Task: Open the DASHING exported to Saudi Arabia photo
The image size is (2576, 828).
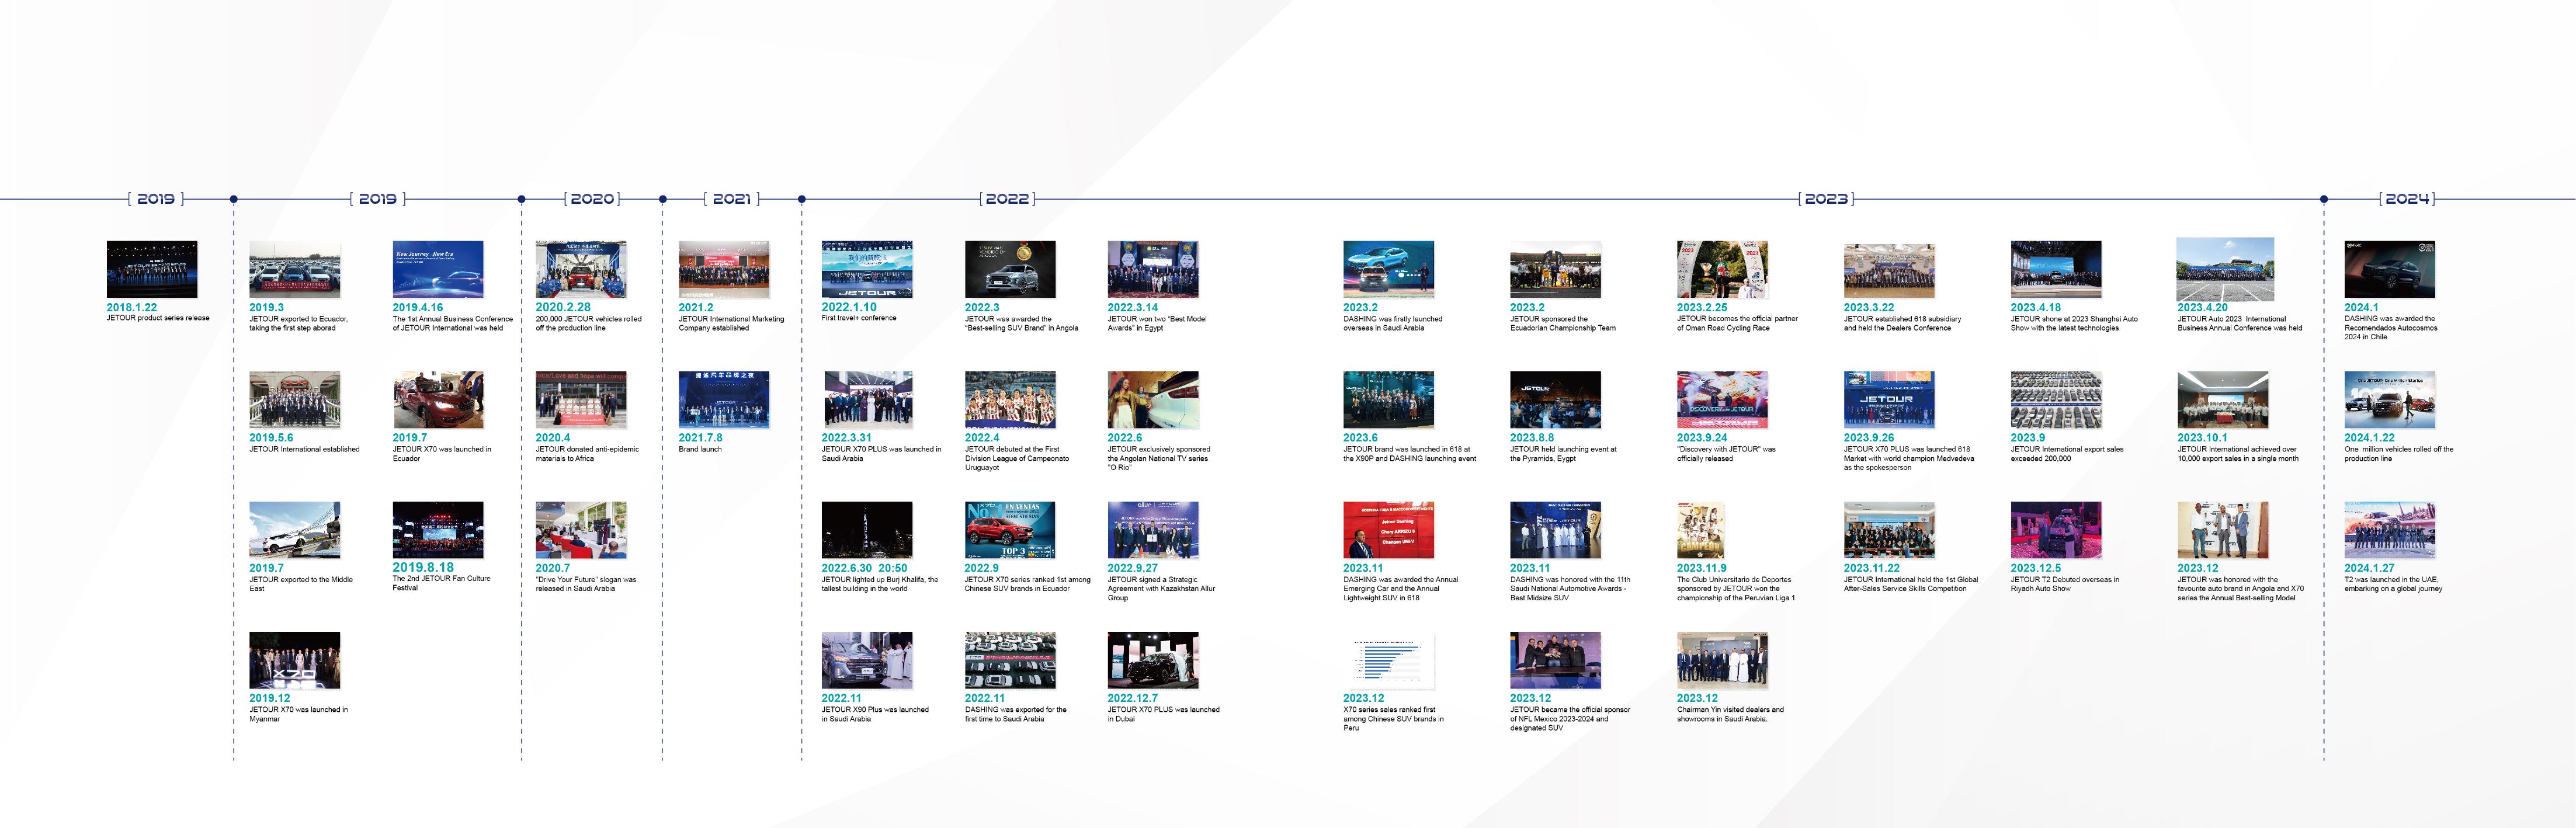Action: (x=1010, y=660)
